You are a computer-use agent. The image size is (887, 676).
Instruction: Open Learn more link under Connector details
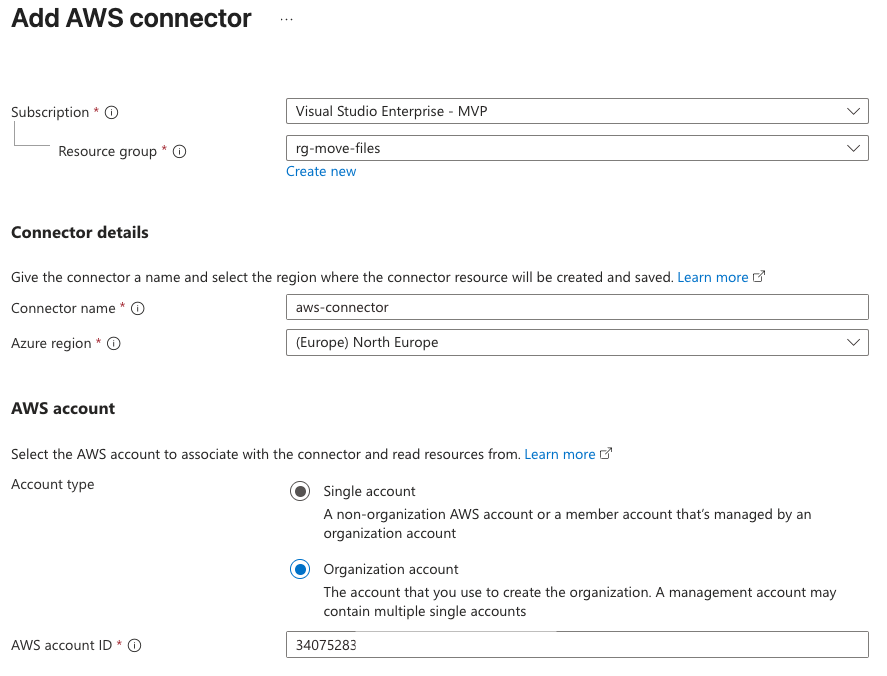coord(712,277)
